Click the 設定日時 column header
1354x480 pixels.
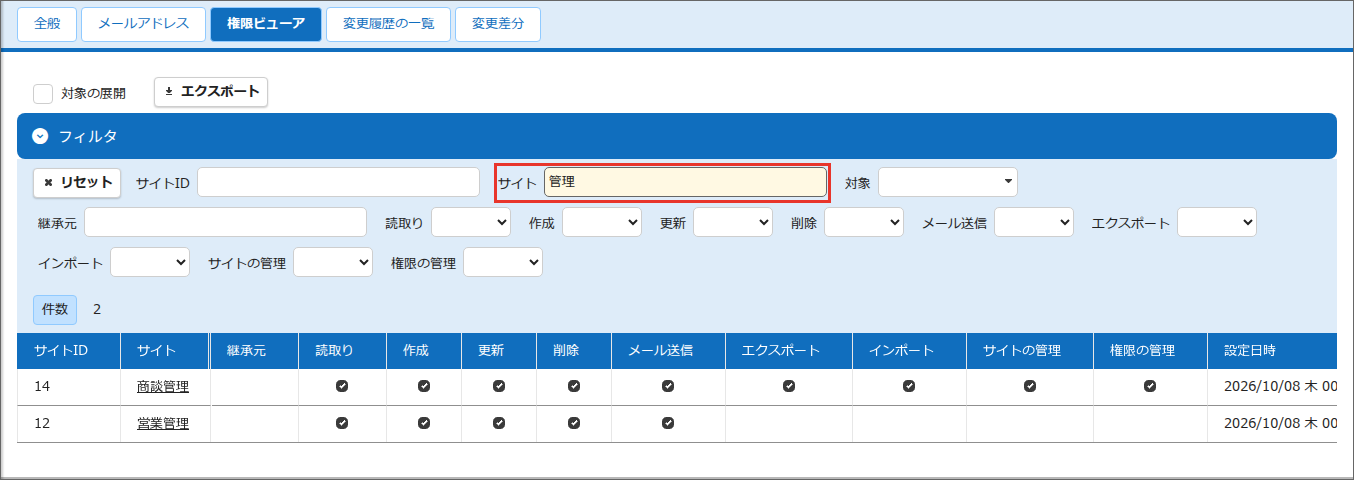pyautogui.click(x=1272, y=350)
